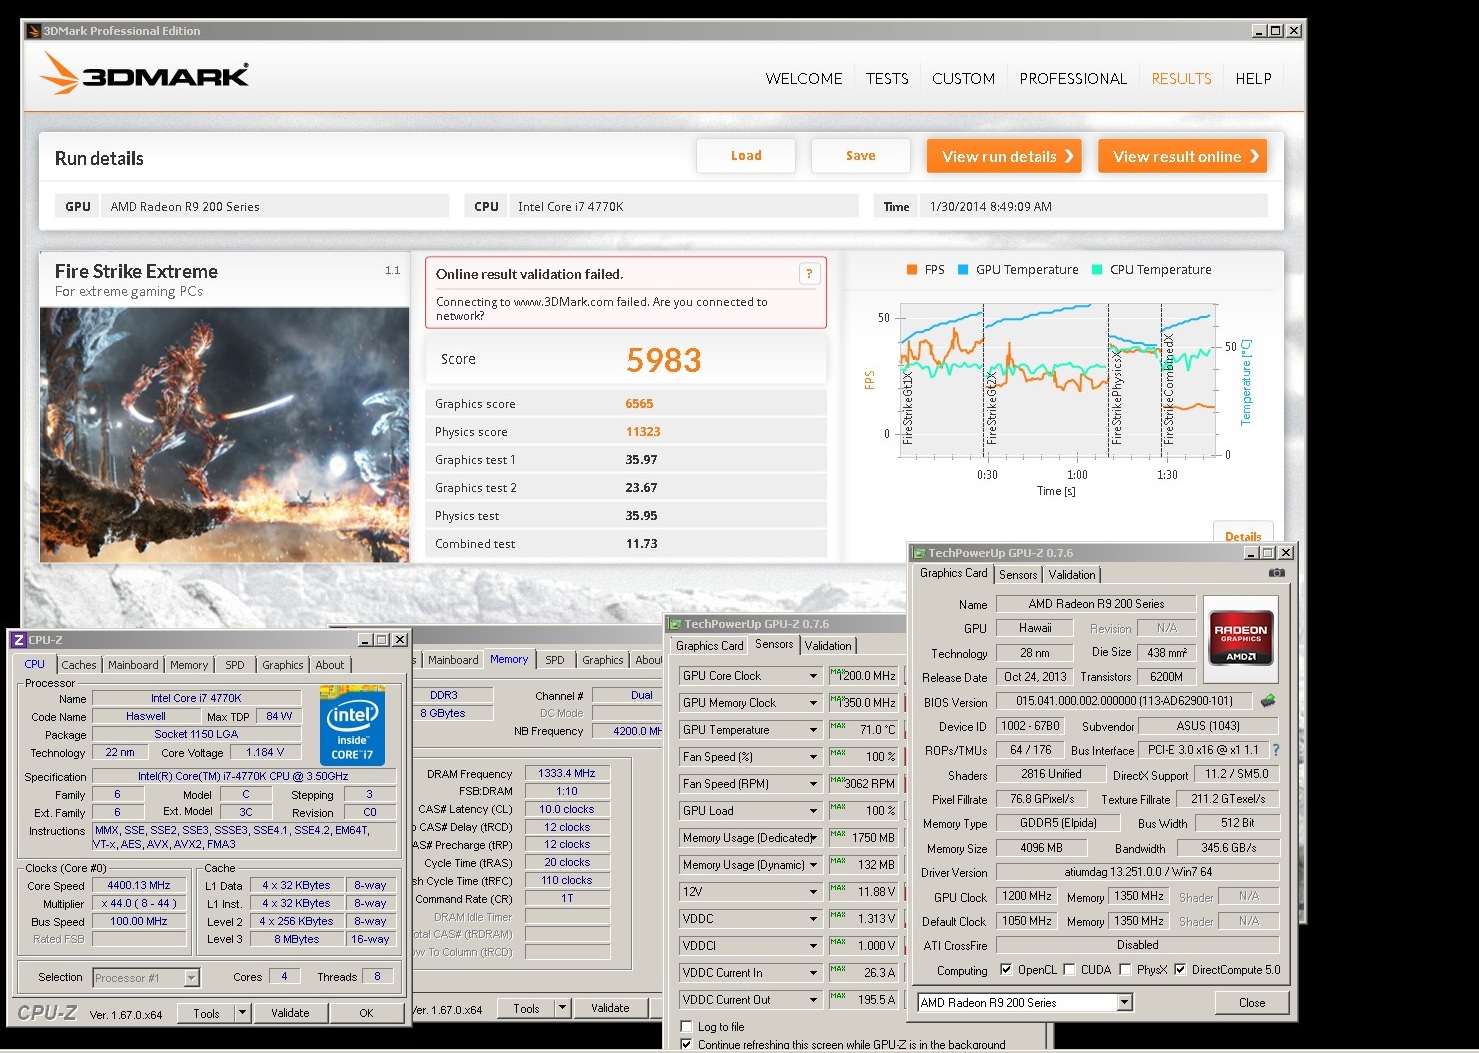Switch to the TESTS tab
Viewport: 1479px width, 1053px height.
[x=887, y=79]
